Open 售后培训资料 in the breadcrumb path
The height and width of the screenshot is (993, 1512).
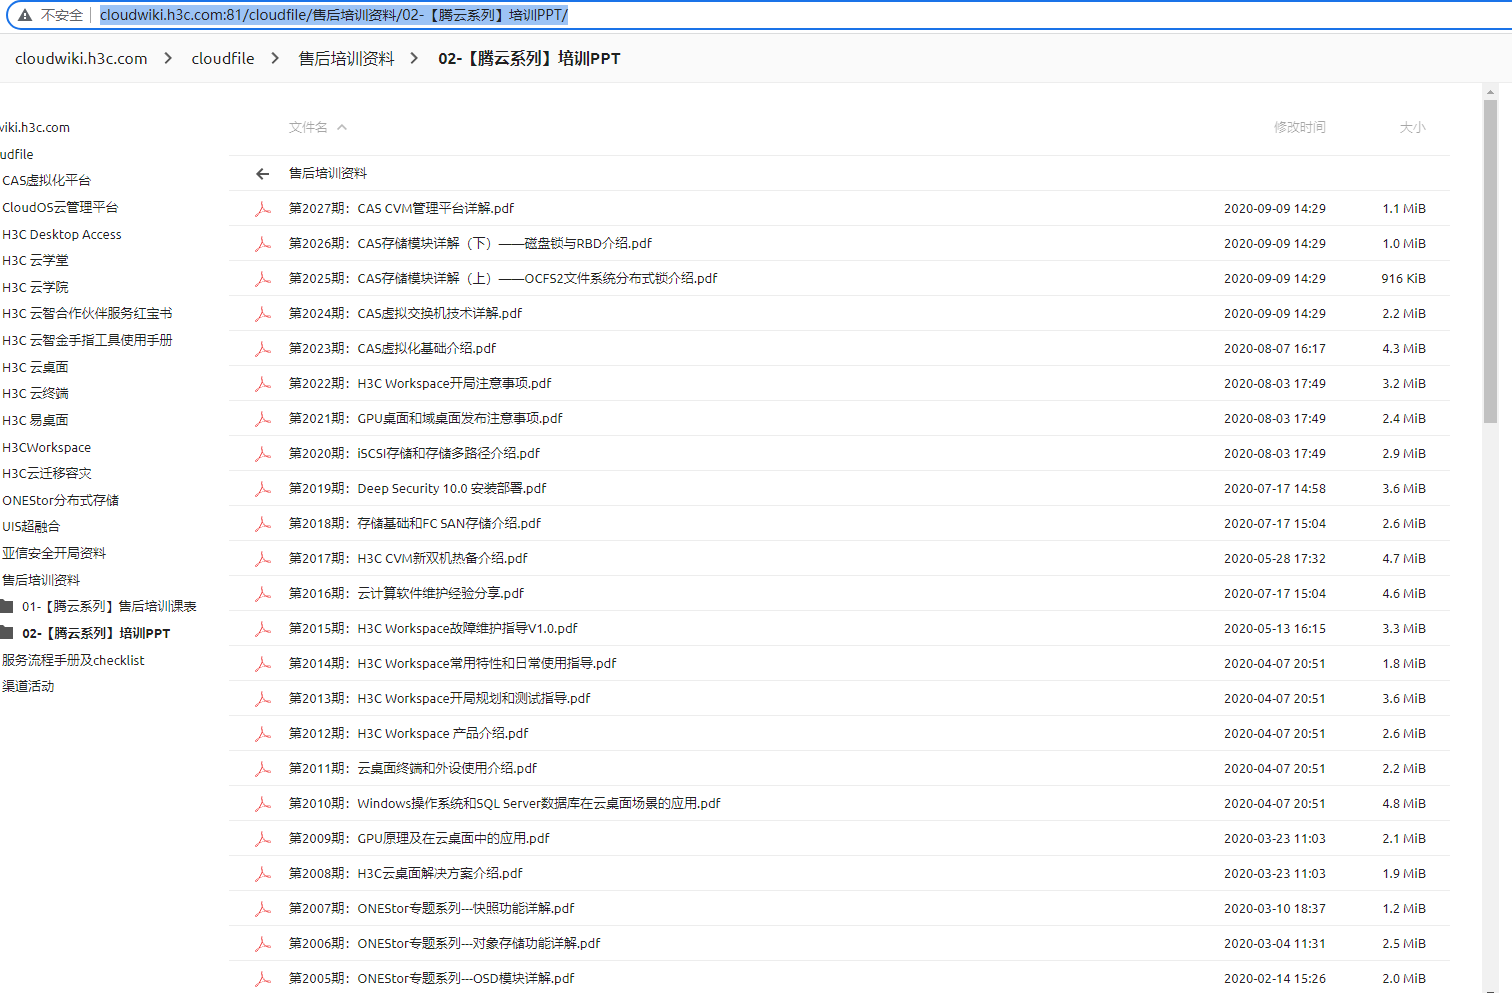[x=346, y=59]
